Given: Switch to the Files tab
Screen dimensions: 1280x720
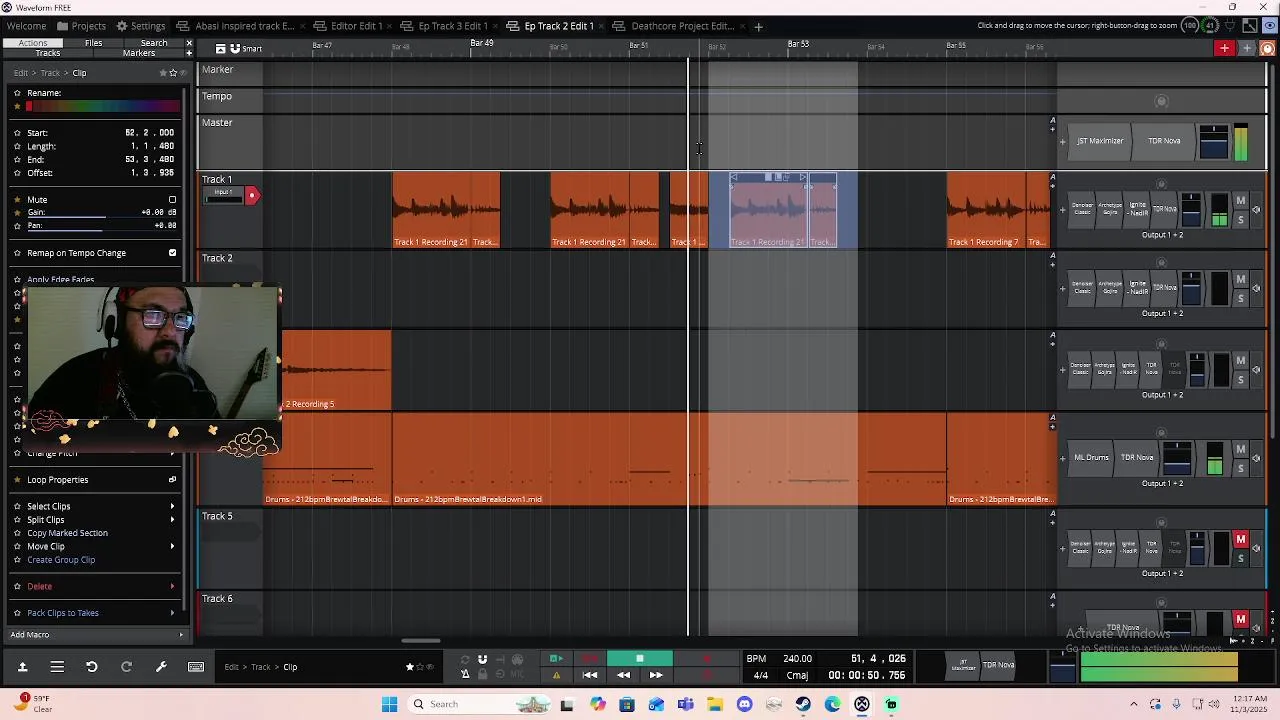Looking at the screenshot, I should 93,43.
